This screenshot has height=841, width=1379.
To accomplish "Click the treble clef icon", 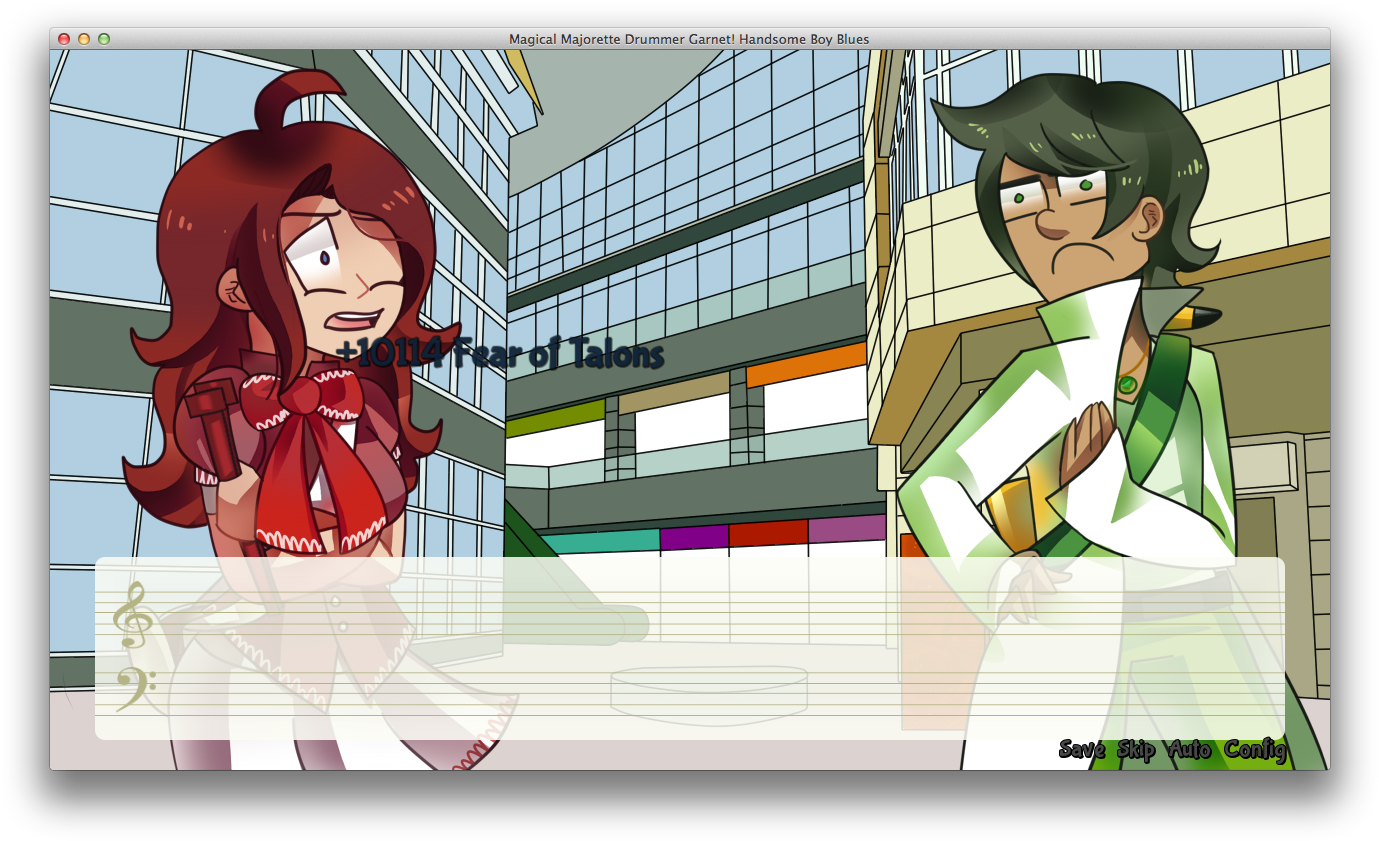I will (130, 615).
